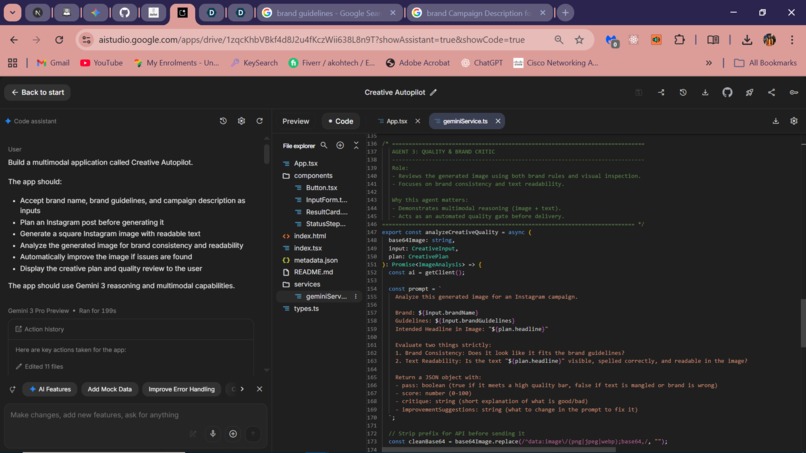
Task: Click the Edited 11 files entry
Action: pyautogui.click(x=39, y=367)
